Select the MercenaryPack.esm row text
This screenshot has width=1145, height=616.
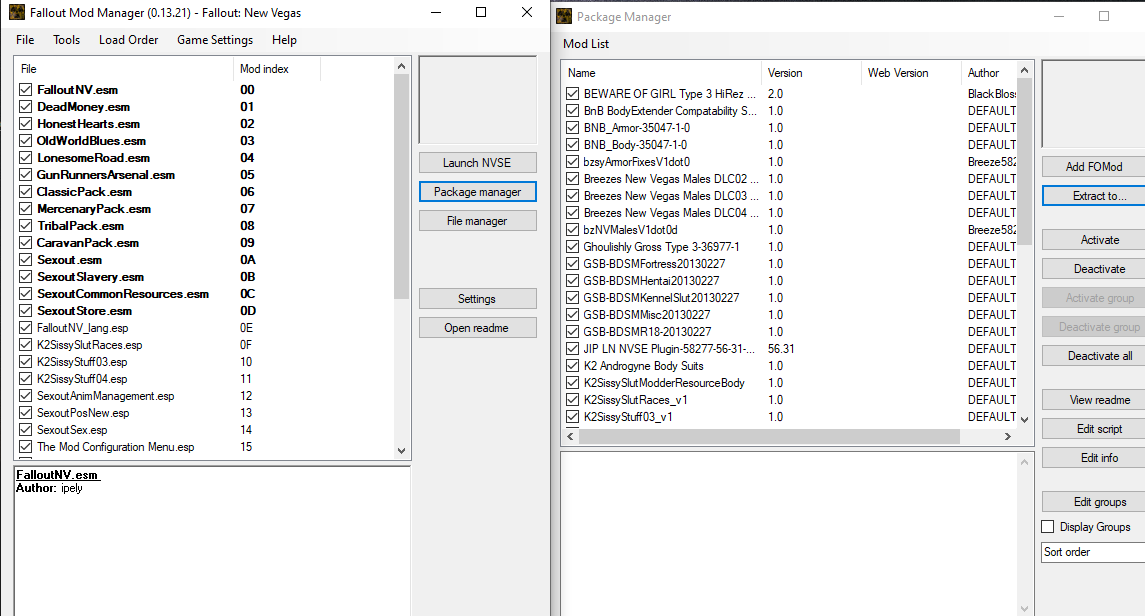pos(93,209)
